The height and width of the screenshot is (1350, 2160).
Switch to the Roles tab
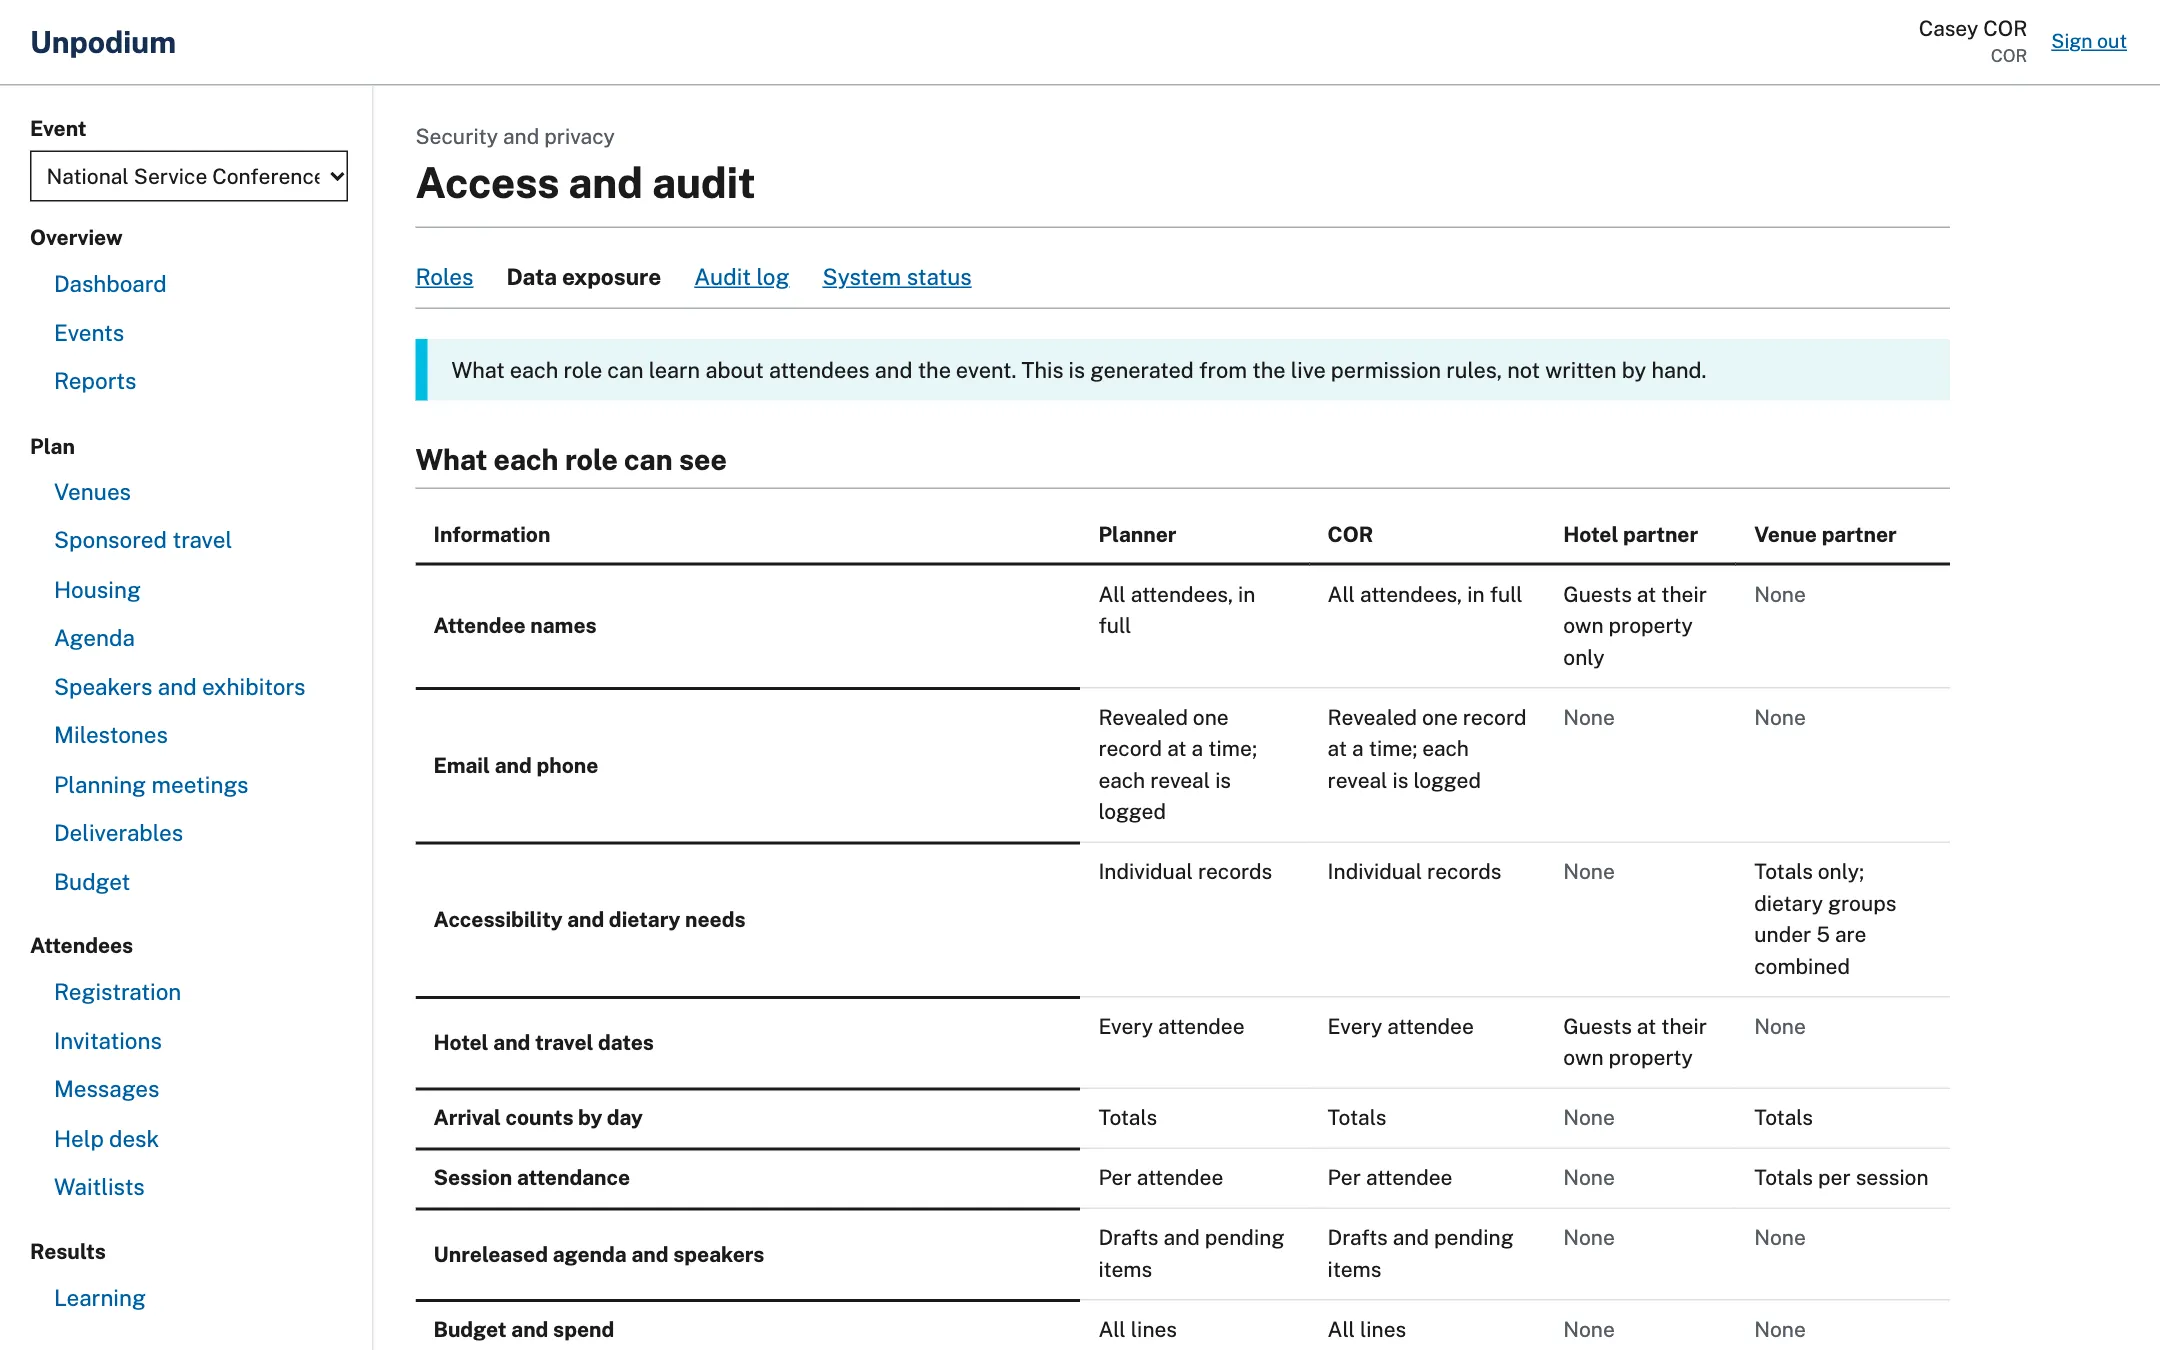pos(444,277)
